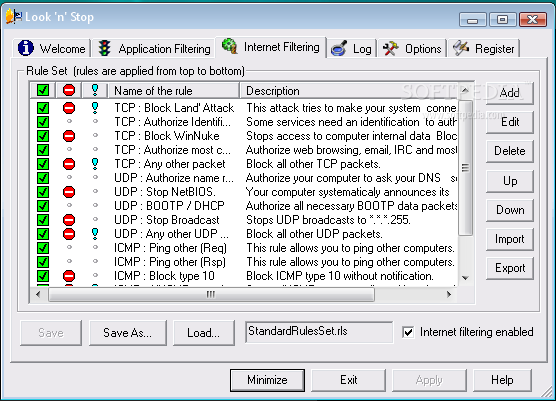Click the block icon on Block Land' Attack row
Screen dimensions: 556x401
point(69,107)
